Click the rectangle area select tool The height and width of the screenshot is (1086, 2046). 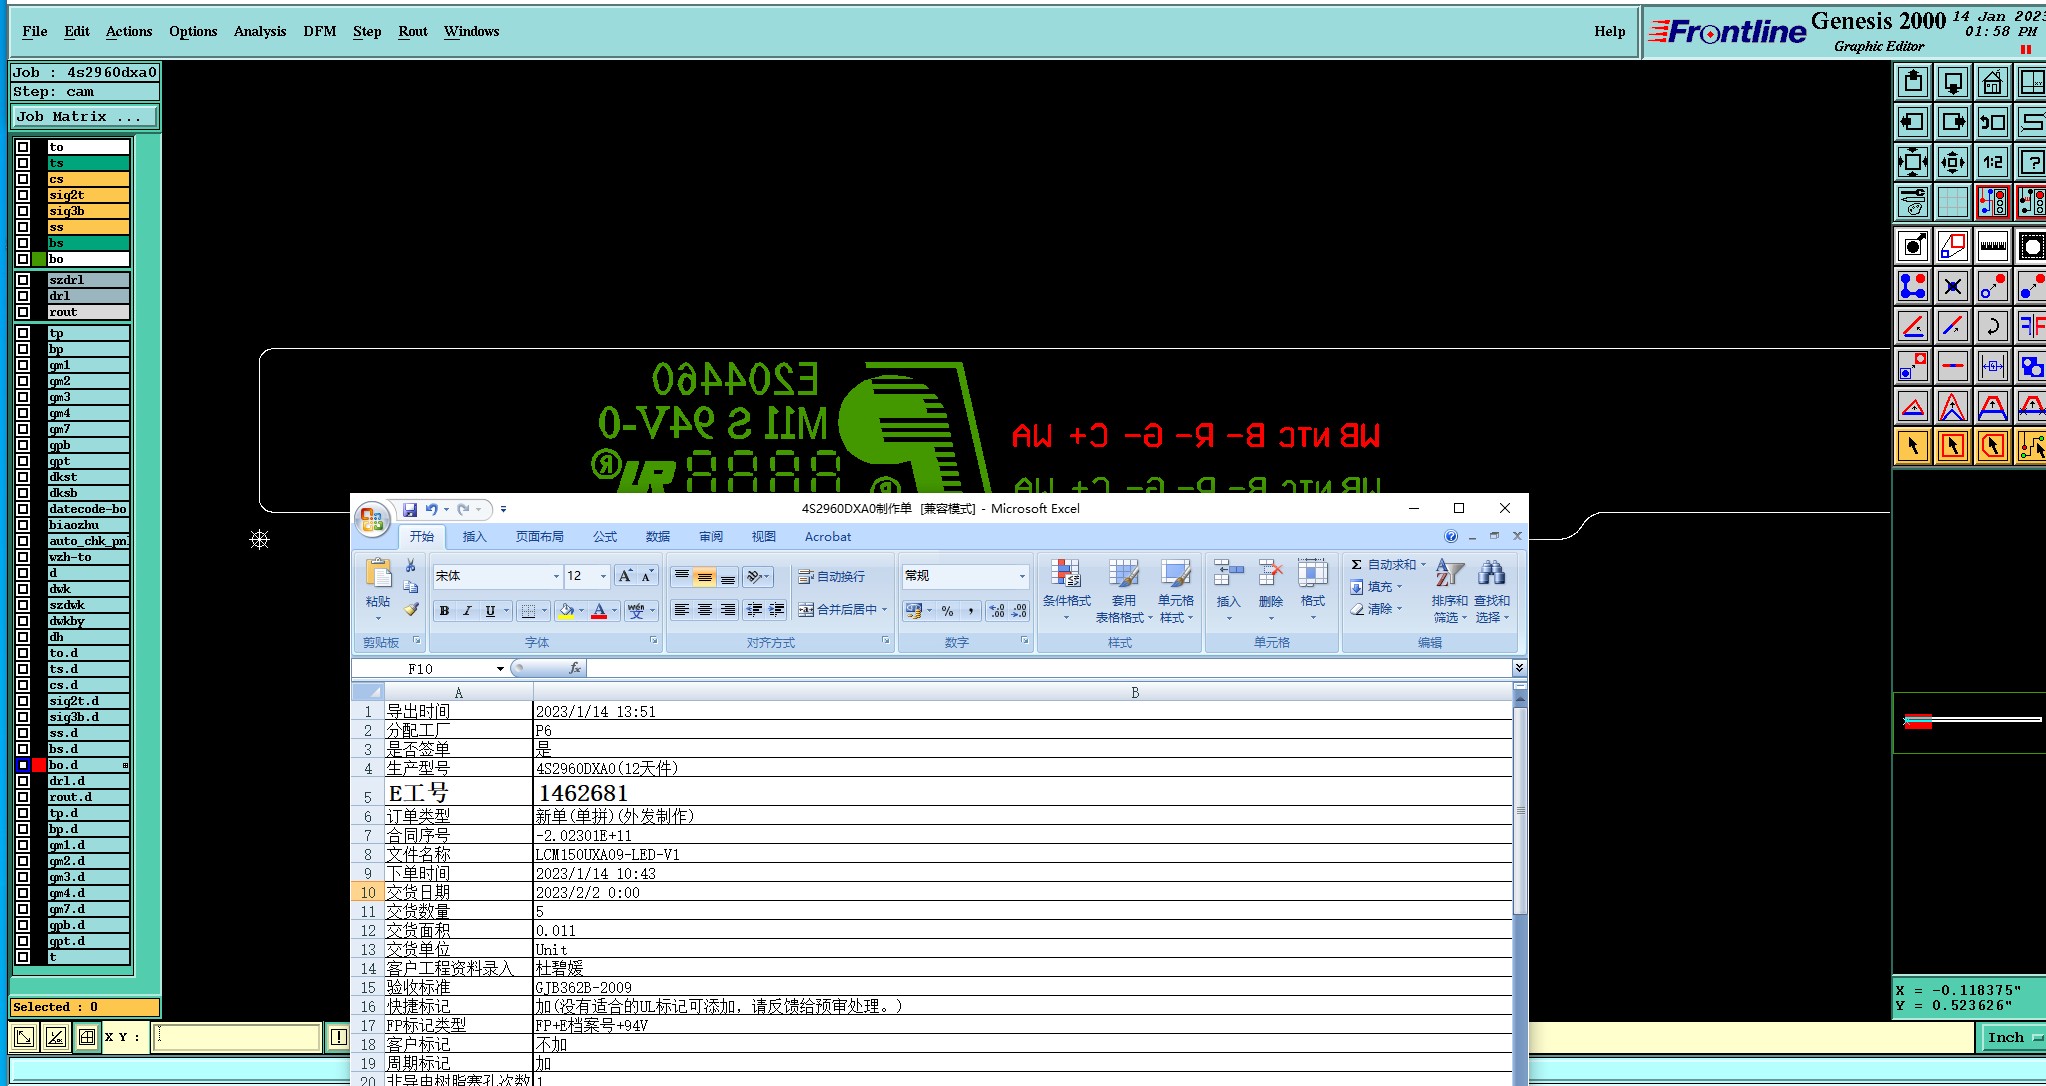point(1952,446)
